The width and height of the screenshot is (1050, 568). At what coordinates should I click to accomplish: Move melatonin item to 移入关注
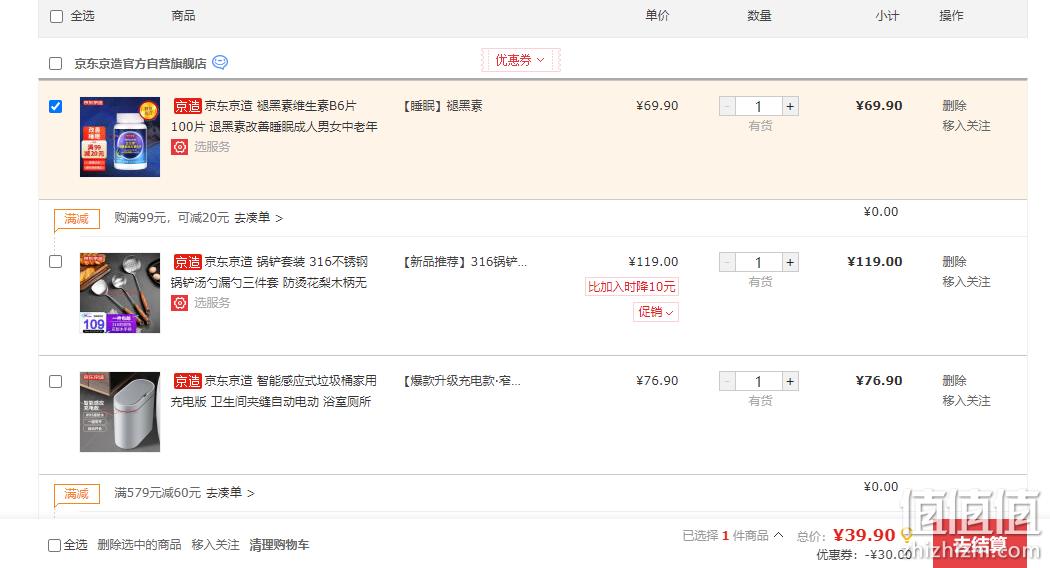[966, 125]
